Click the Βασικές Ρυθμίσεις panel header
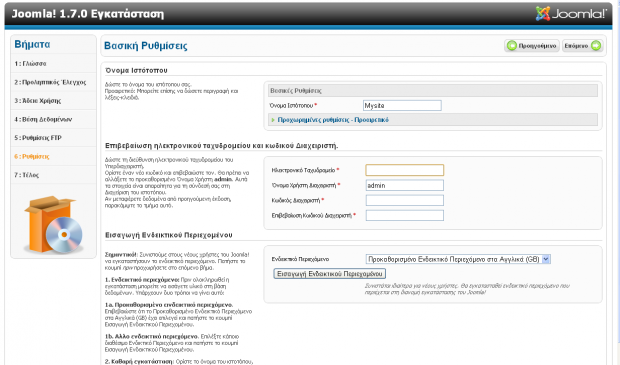 433,91
